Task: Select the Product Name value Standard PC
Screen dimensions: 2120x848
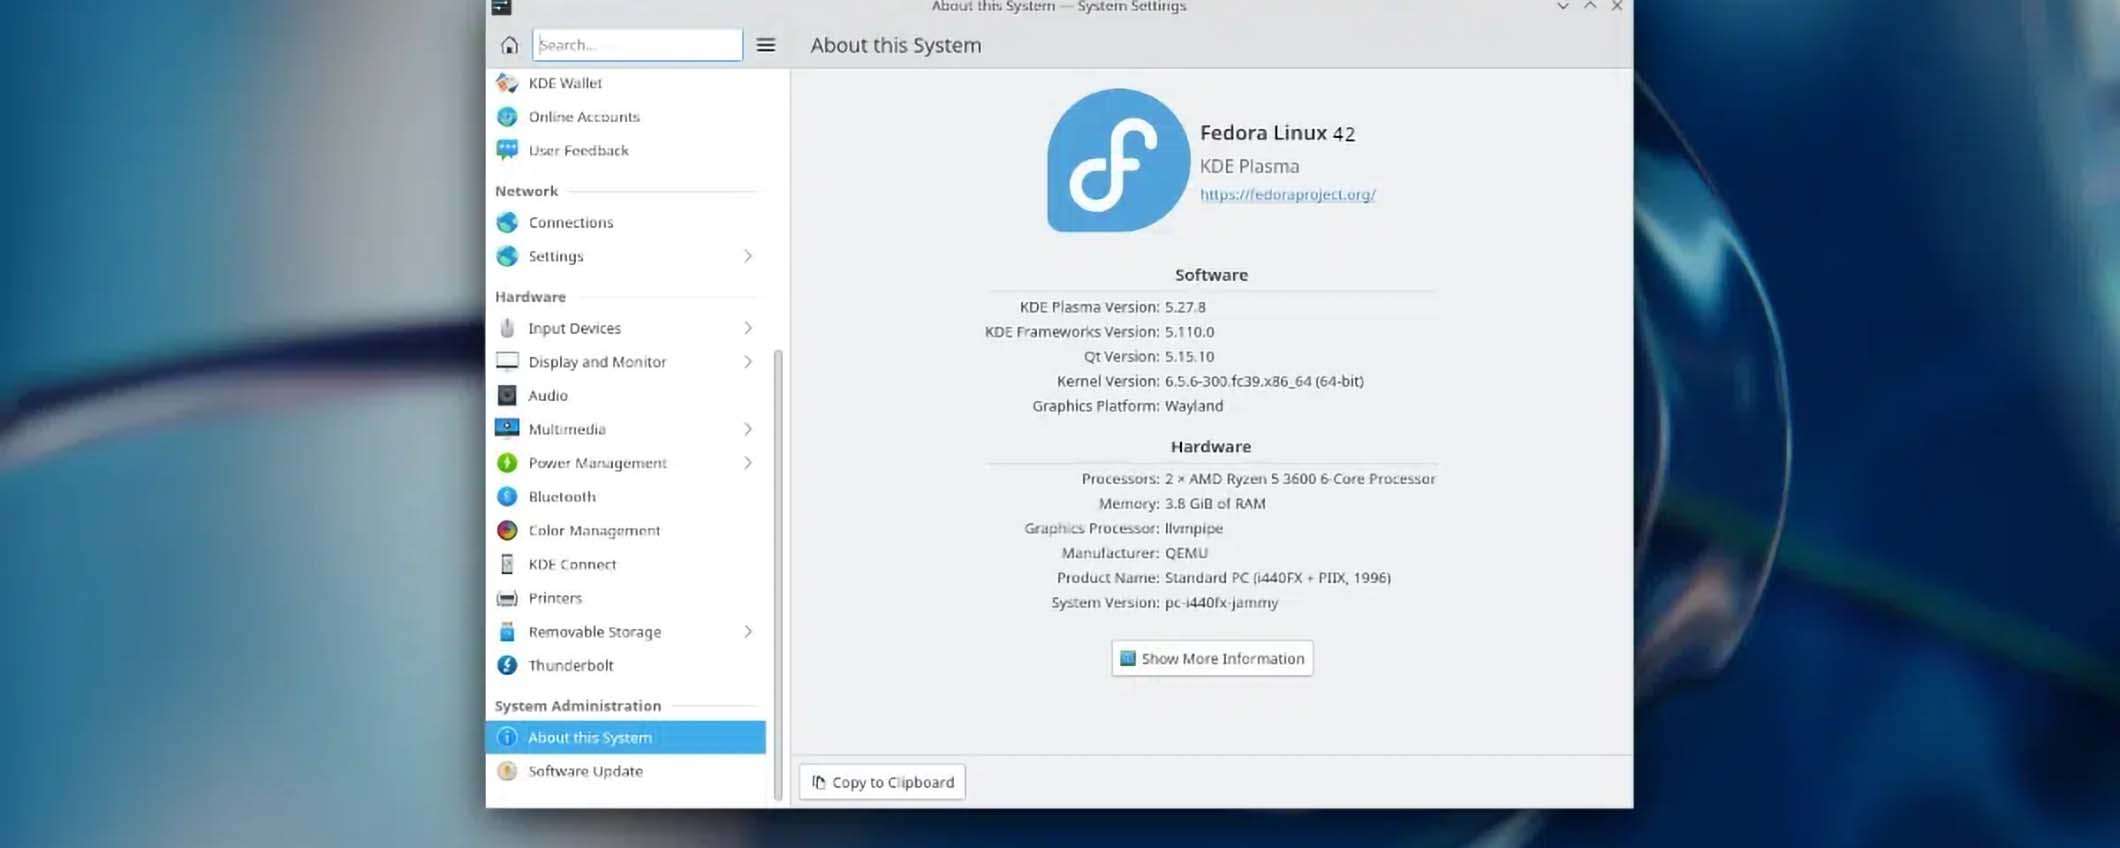Action: pyautogui.click(x=1278, y=578)
